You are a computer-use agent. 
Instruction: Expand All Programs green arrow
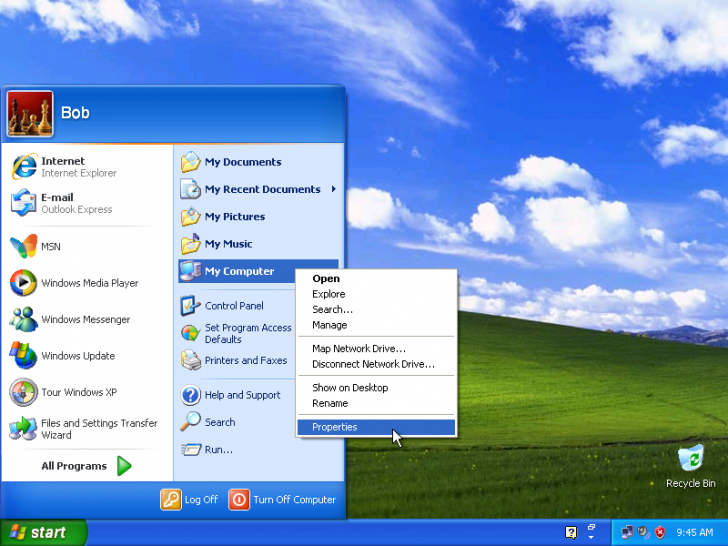point(124,466)
